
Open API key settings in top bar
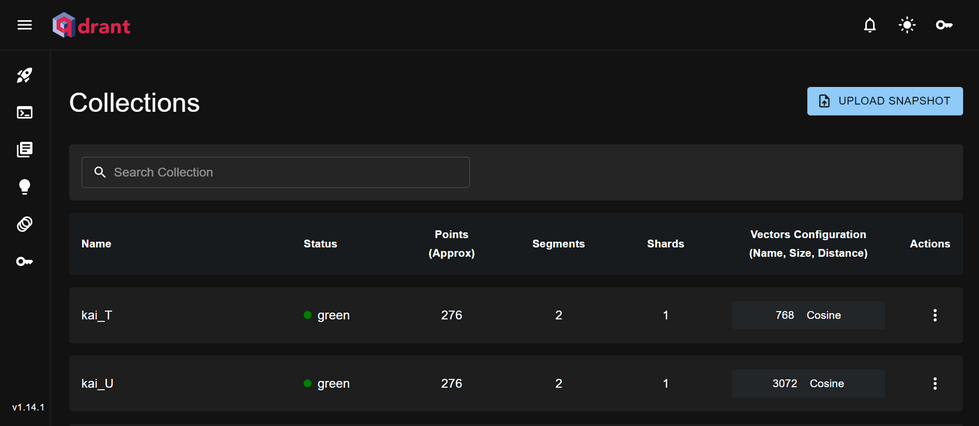click(x=943, y=25)
